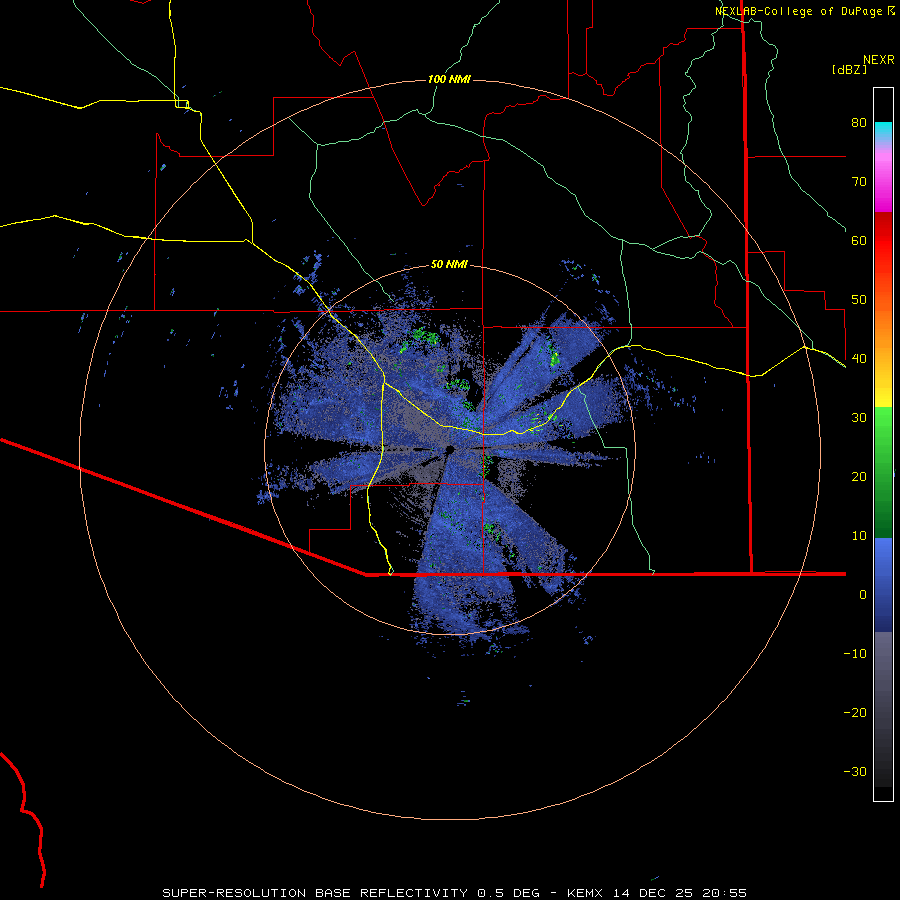Click the 0 dBZ scale label
The width and height of the screenshot is (900, 900).
click(x=863, y=595)
